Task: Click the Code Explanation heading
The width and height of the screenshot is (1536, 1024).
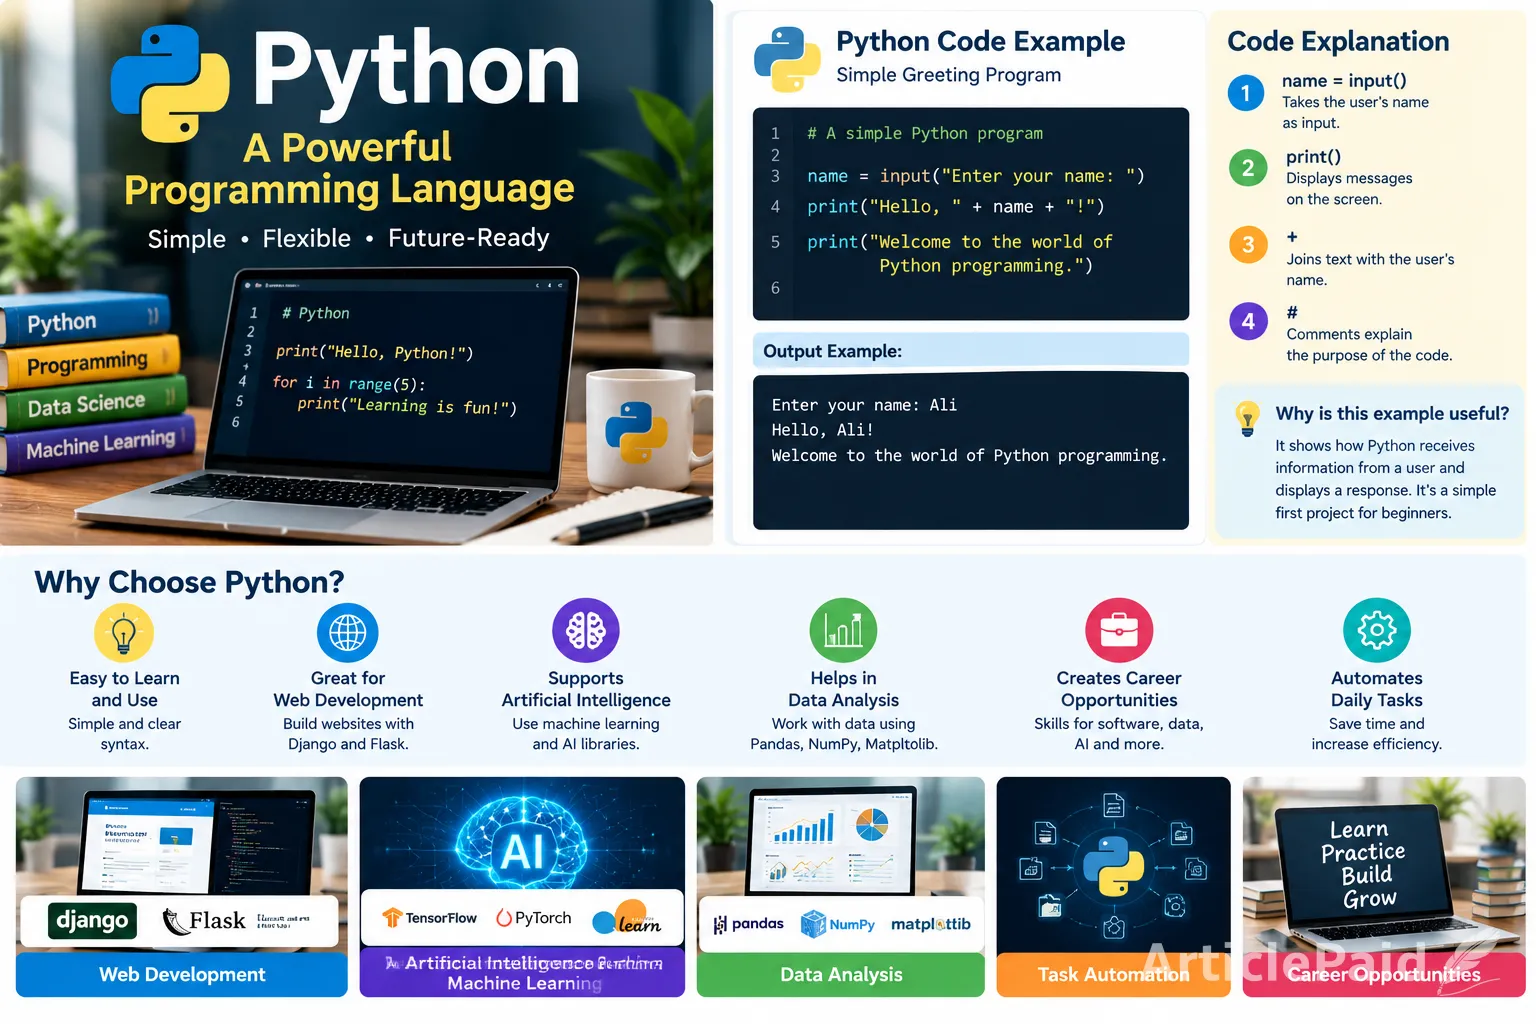Action: [x=1338, y=41]
